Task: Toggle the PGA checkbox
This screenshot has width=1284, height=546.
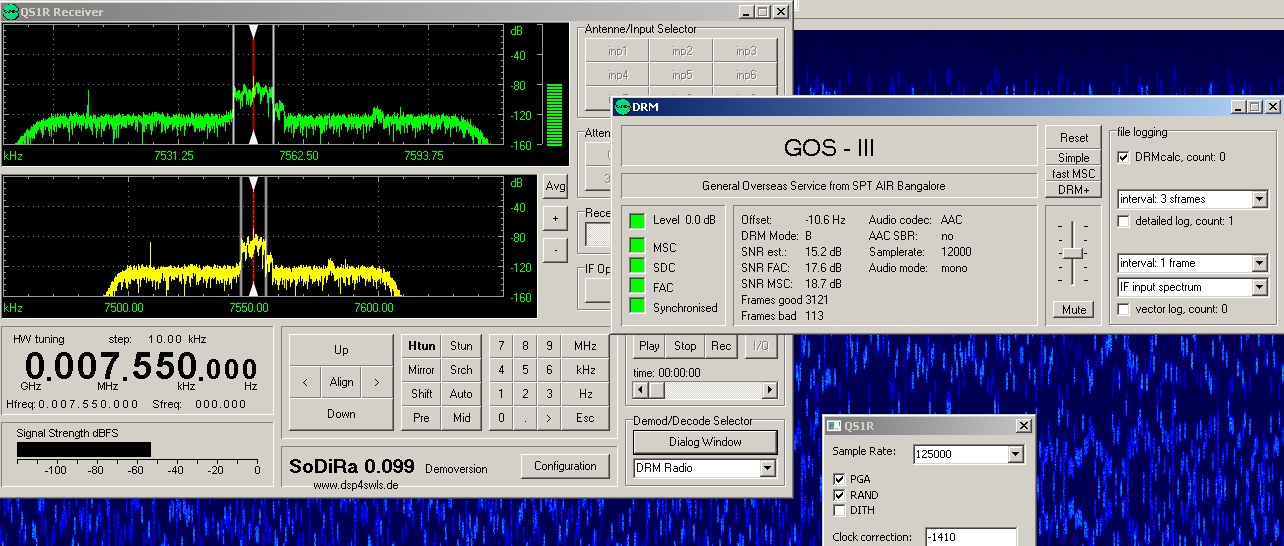Action: 840,479
